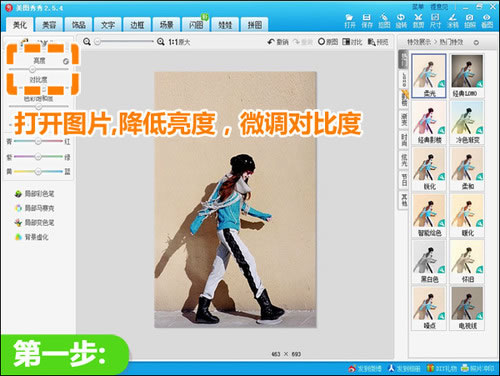Viewport: 500px width, 376px height.
Task: Select the 裁剪 (Crop) tool icon
Action: click(x=418, y=21)
